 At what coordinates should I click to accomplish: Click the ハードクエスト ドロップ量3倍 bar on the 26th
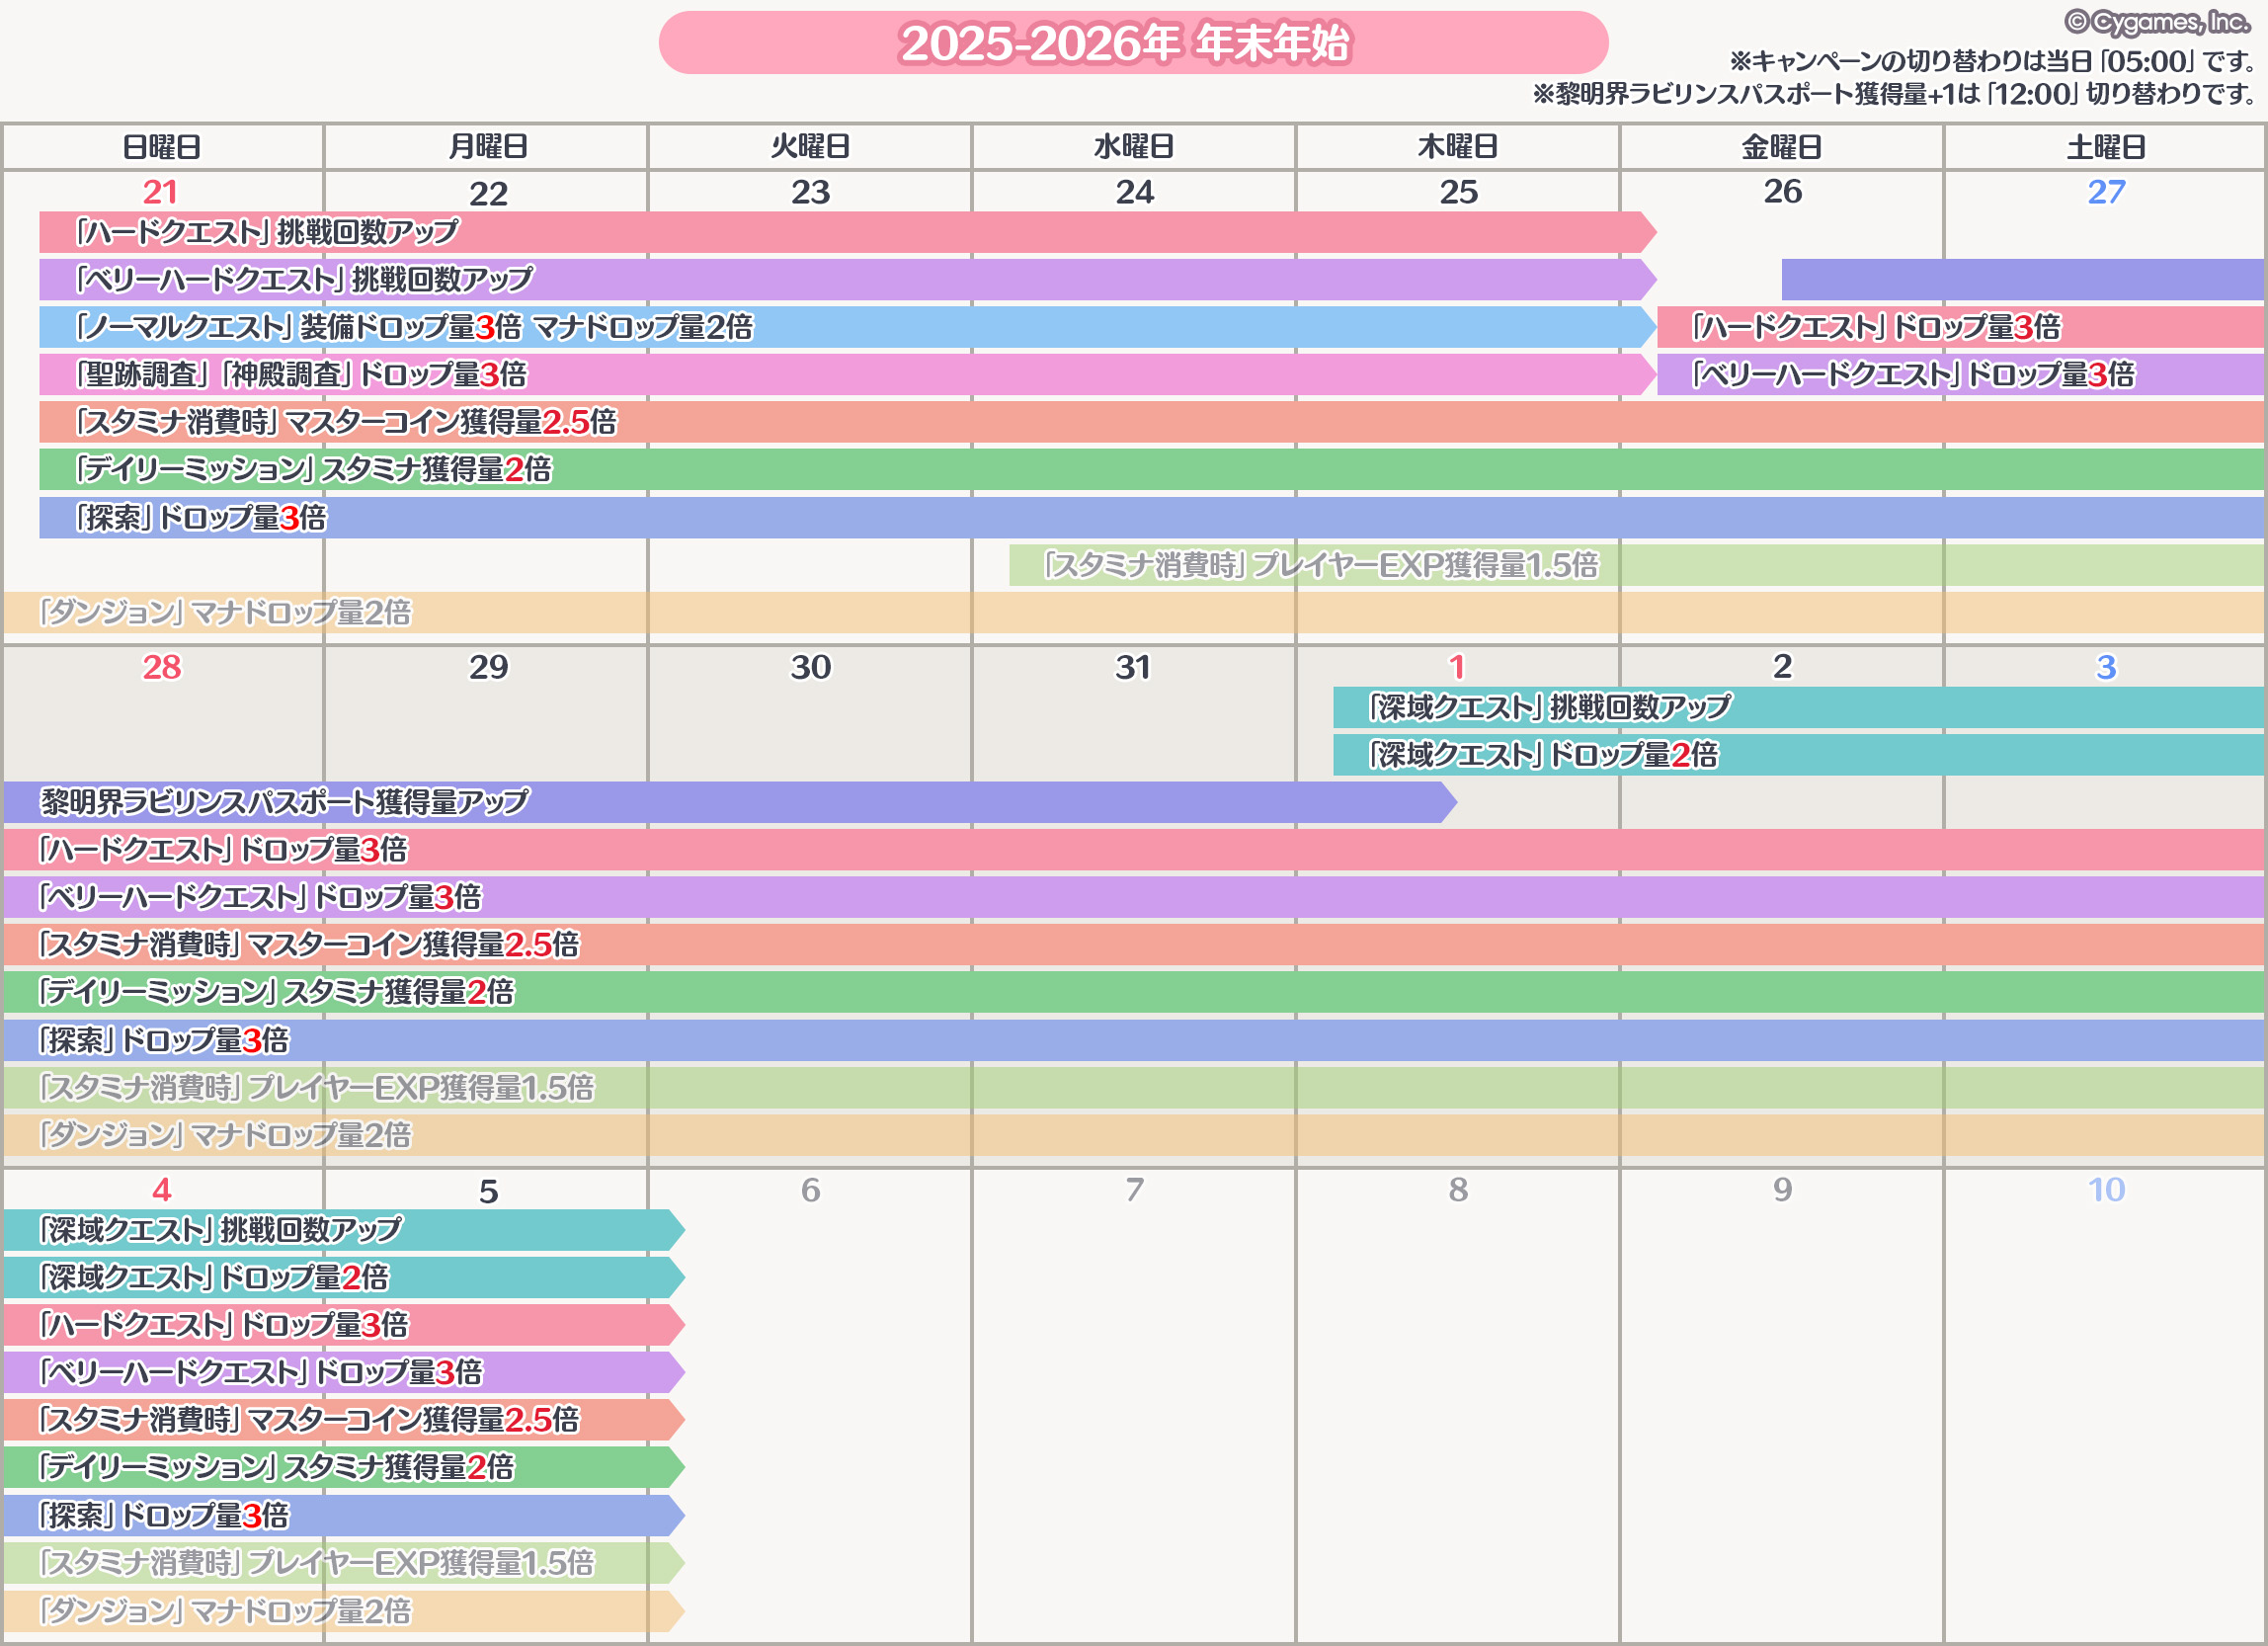point(1876,327)
